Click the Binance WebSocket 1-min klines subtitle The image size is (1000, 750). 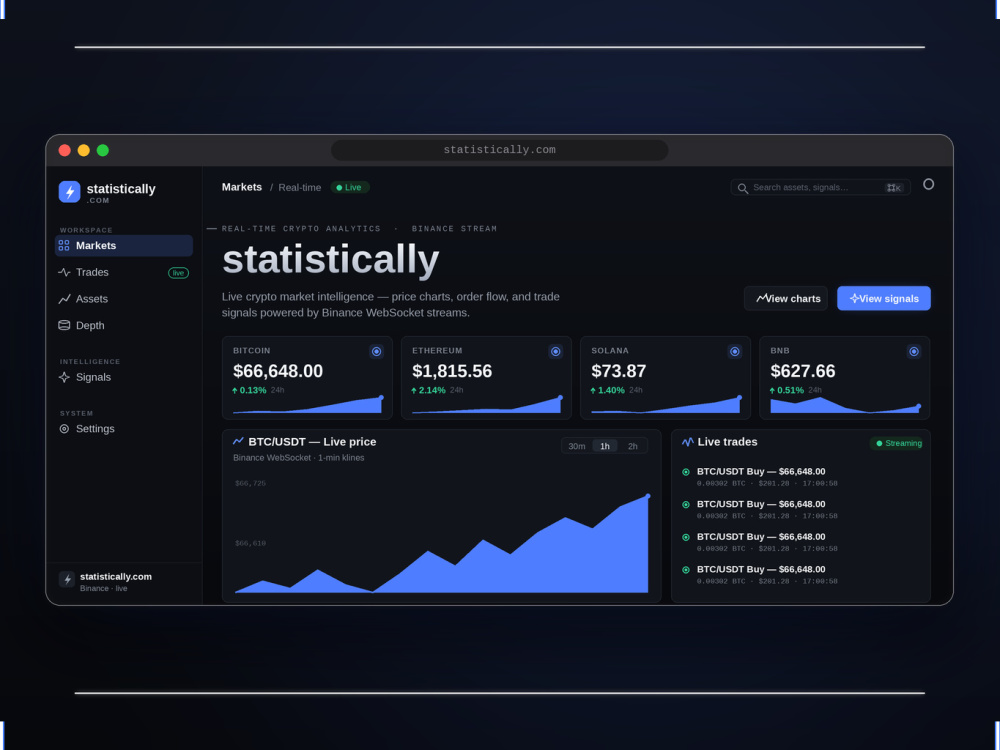click(x=298, y=458)
